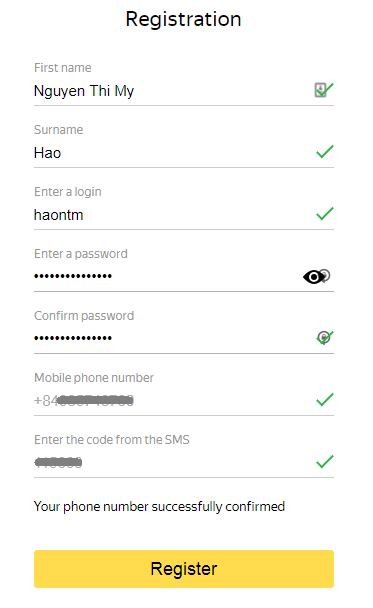Click the Register button

pos(184,569)
